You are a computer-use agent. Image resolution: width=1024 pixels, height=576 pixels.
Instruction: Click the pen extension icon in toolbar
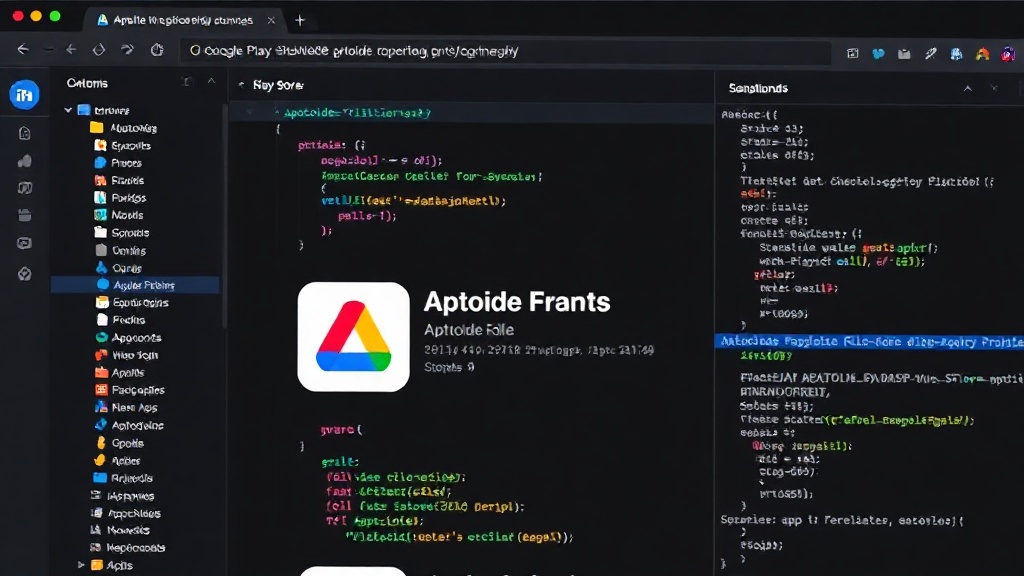coord(931,54)
